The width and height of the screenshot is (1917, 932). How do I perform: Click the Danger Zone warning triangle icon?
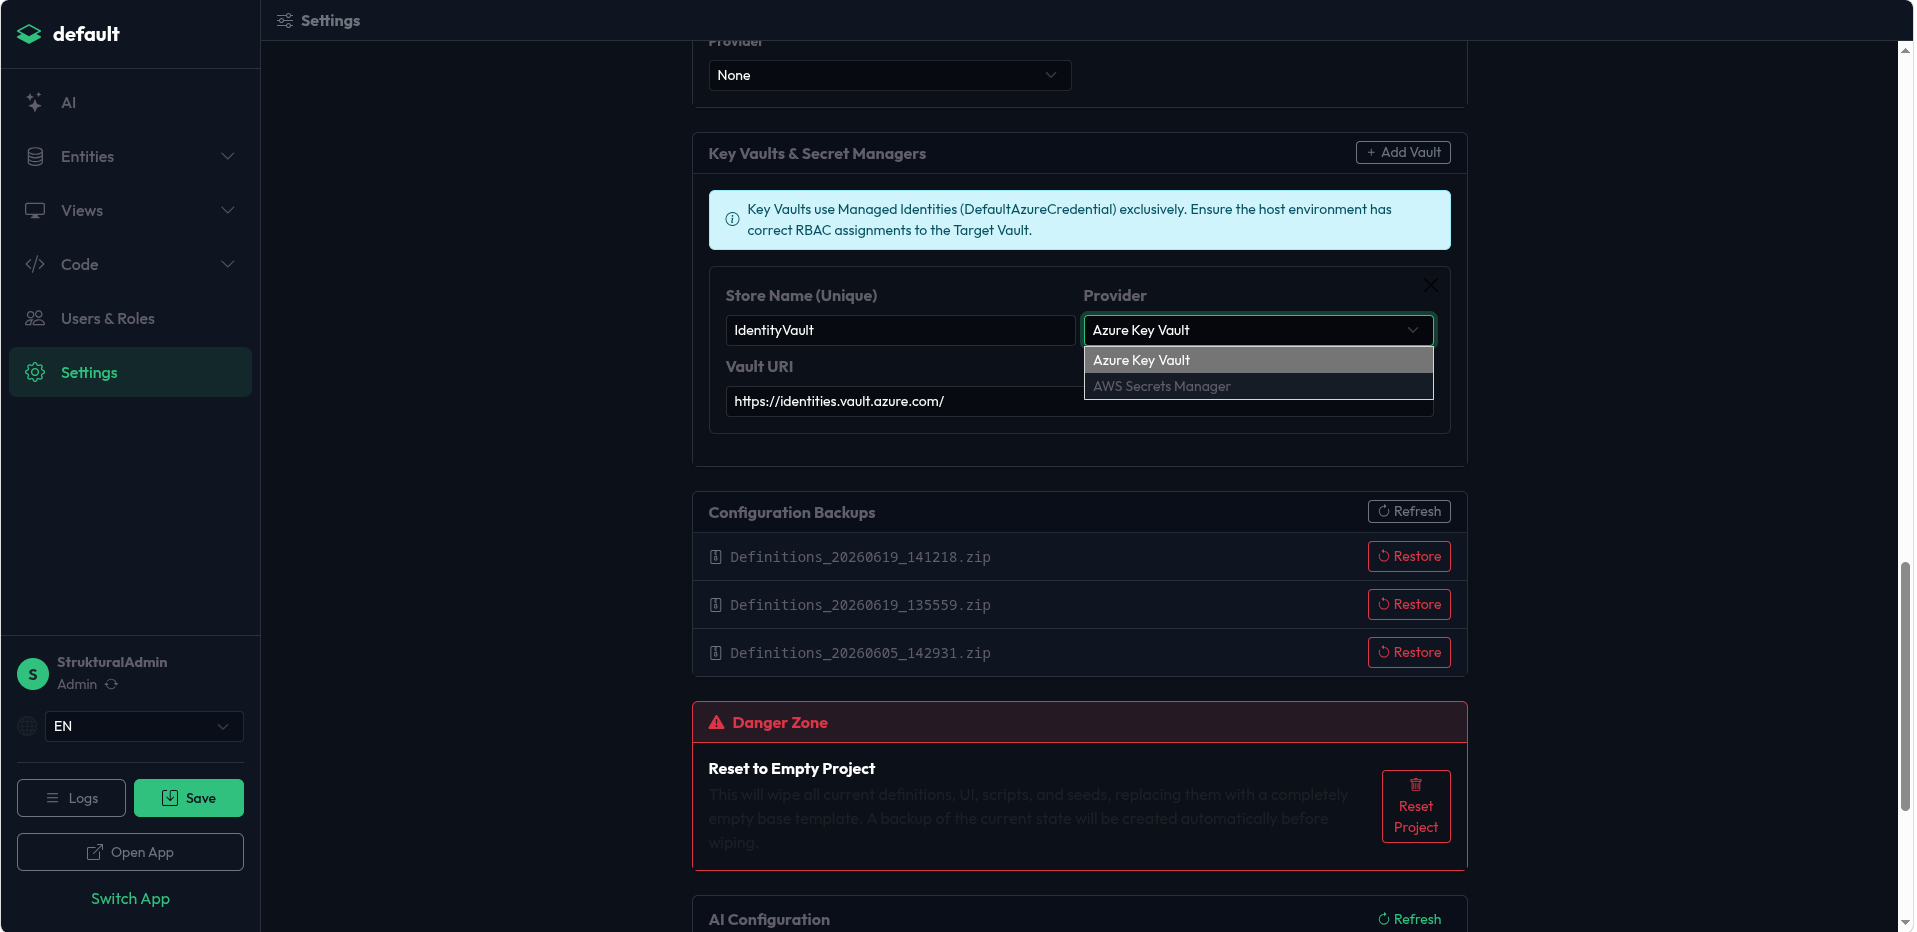coord(716,722)
